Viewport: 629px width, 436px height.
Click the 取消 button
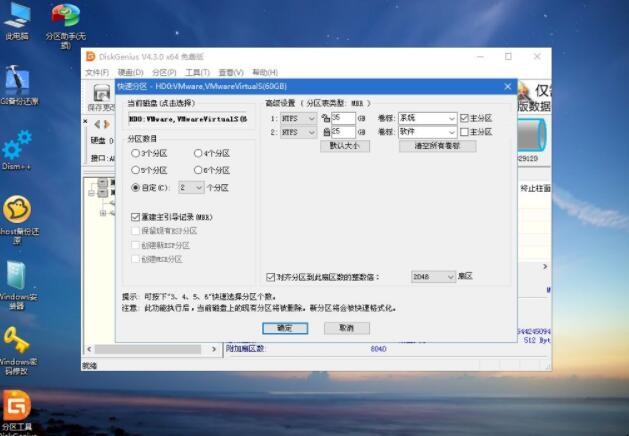[347, 328]
